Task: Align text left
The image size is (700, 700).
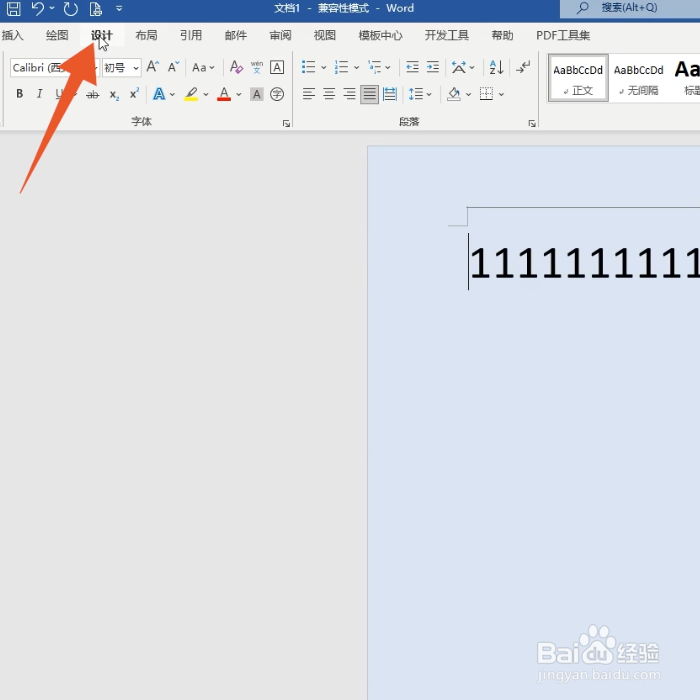Action: [x=308, y=94]
